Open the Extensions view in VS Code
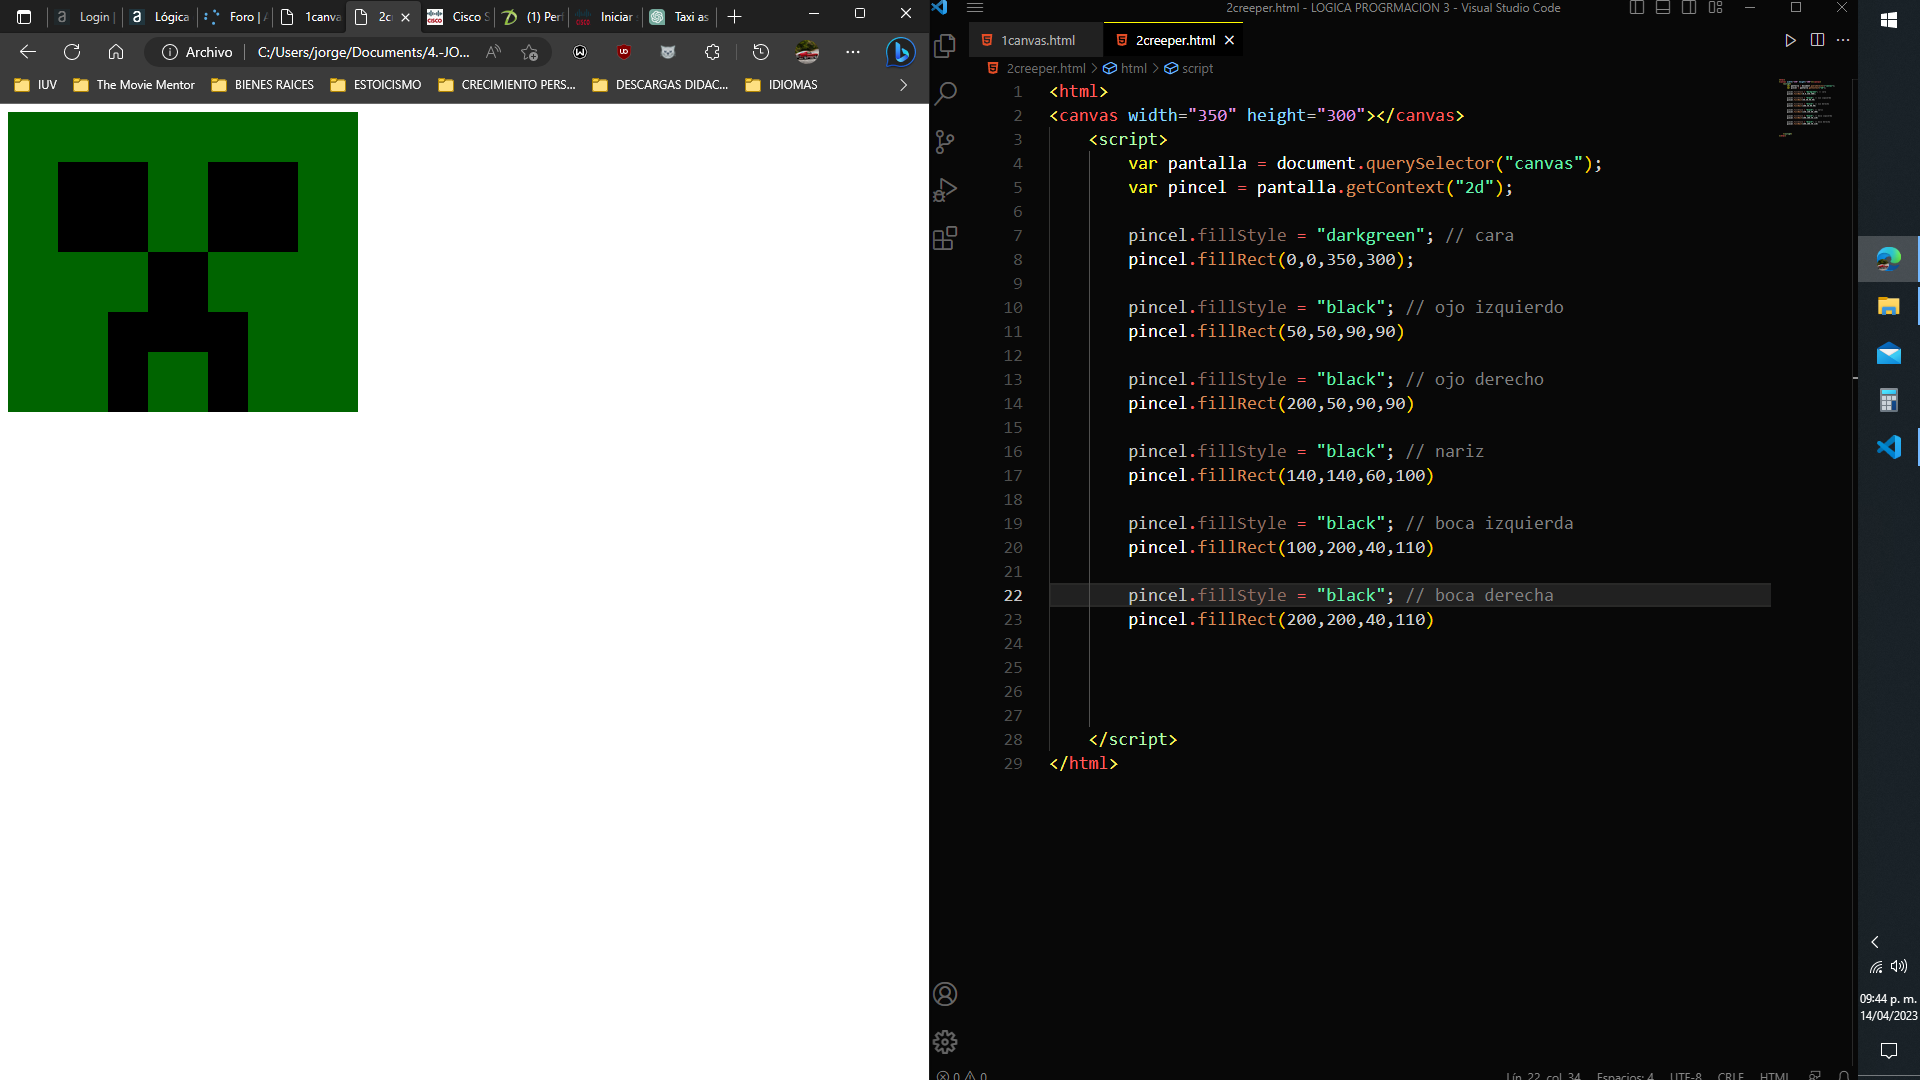 point(945,238)
